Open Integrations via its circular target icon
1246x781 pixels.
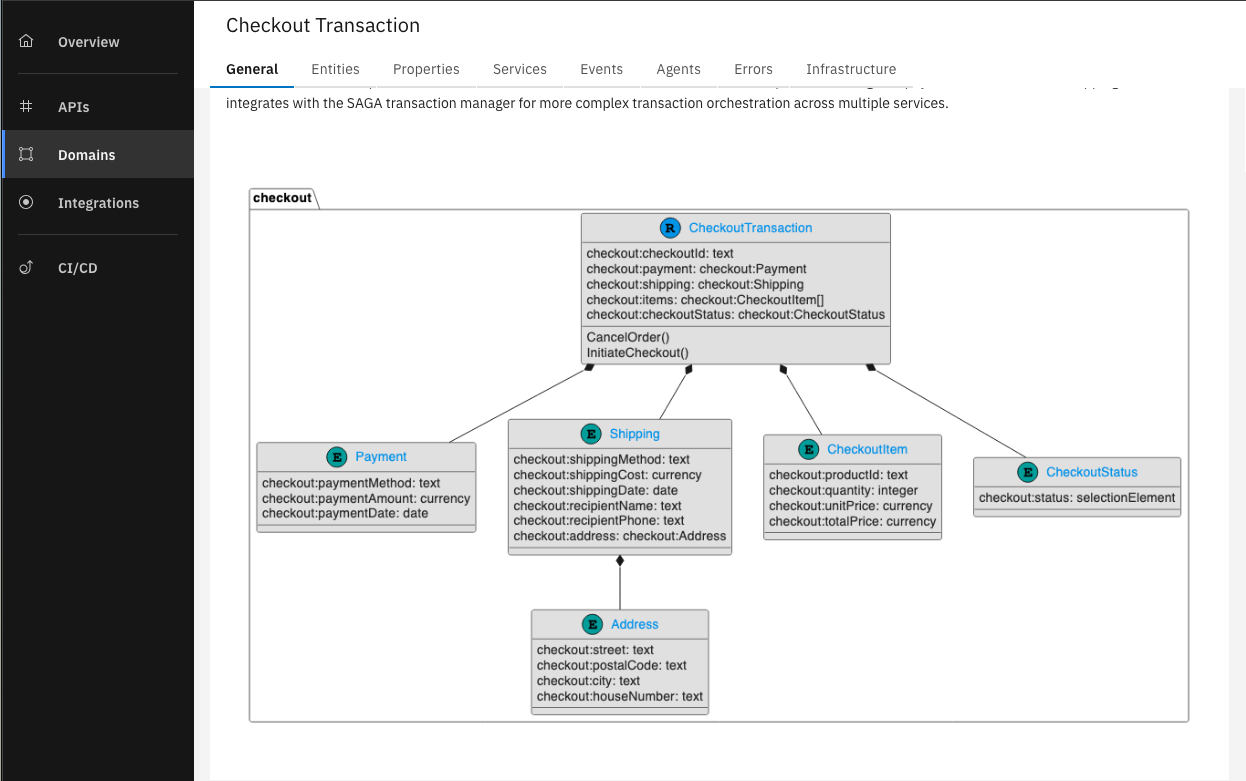pos(25,203)
